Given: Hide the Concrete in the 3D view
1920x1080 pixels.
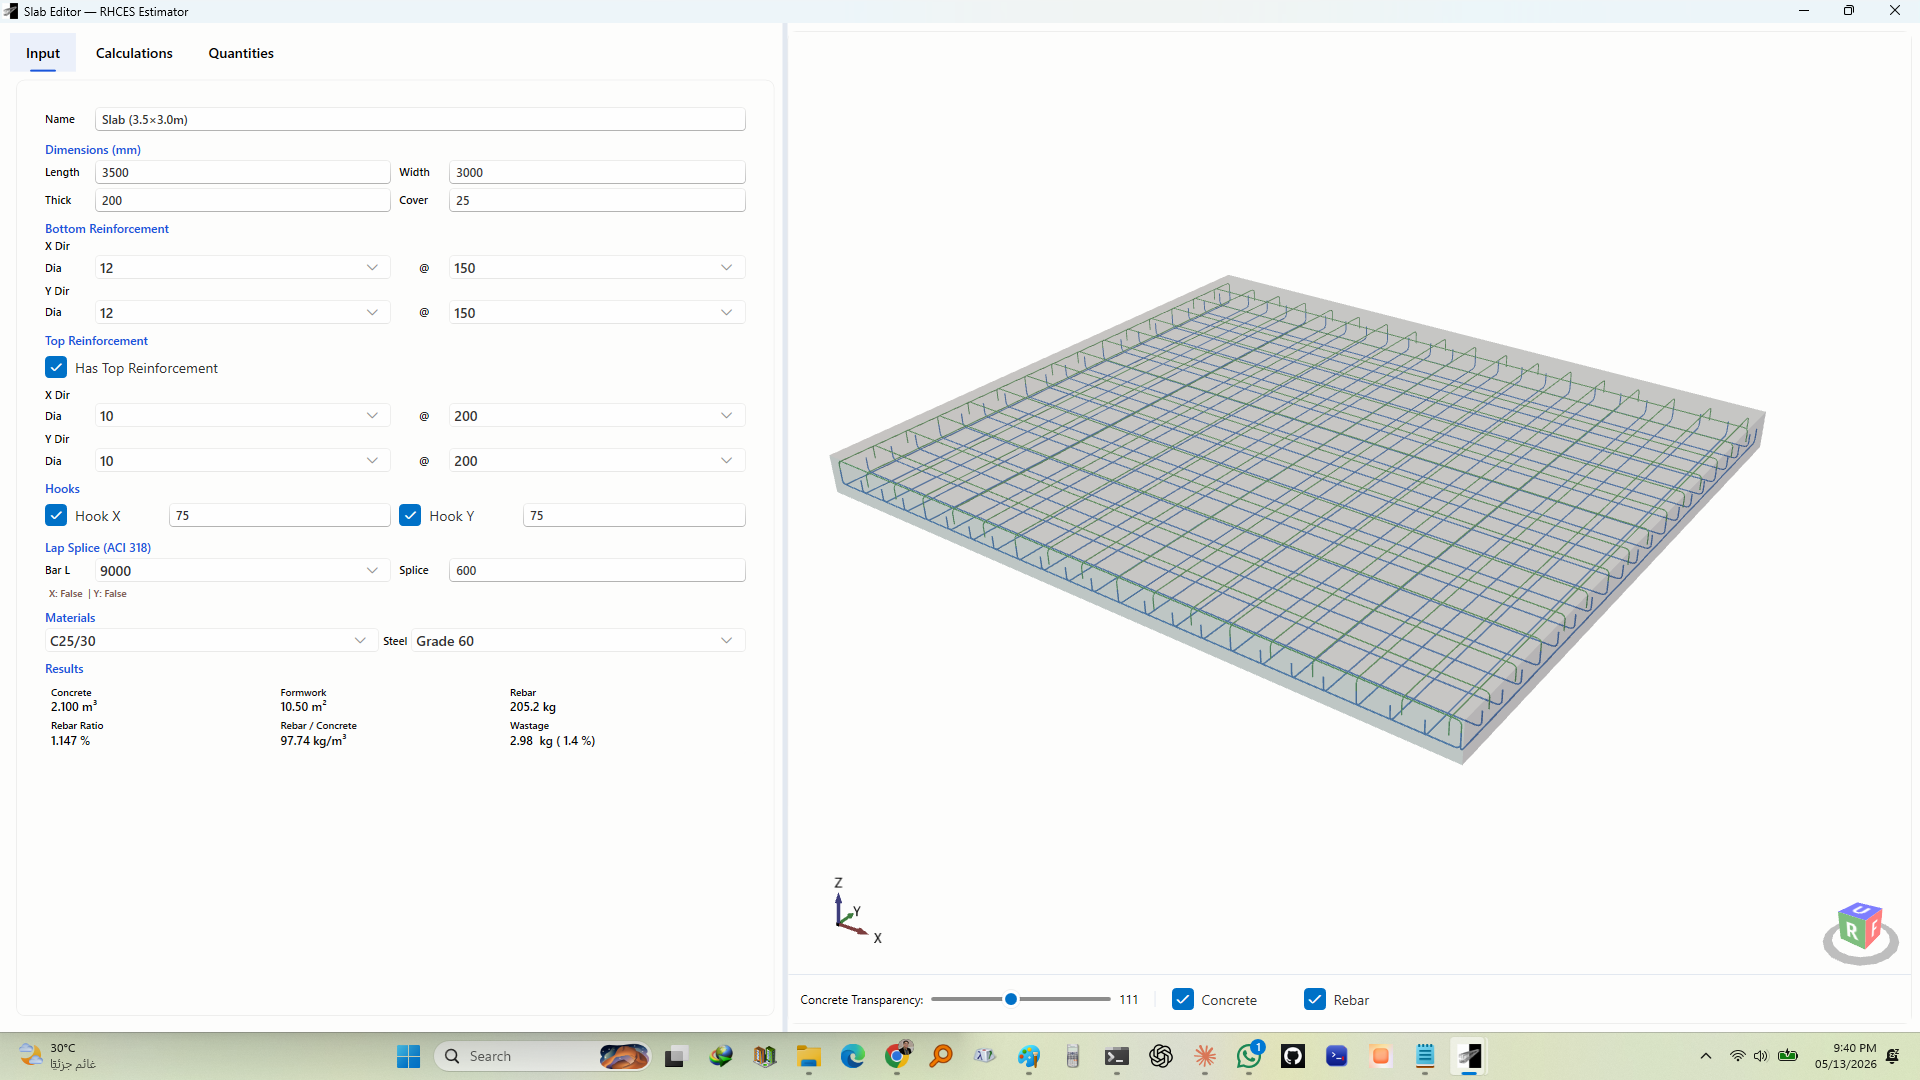Looking at the screenshot, I should pos(1183,999).
